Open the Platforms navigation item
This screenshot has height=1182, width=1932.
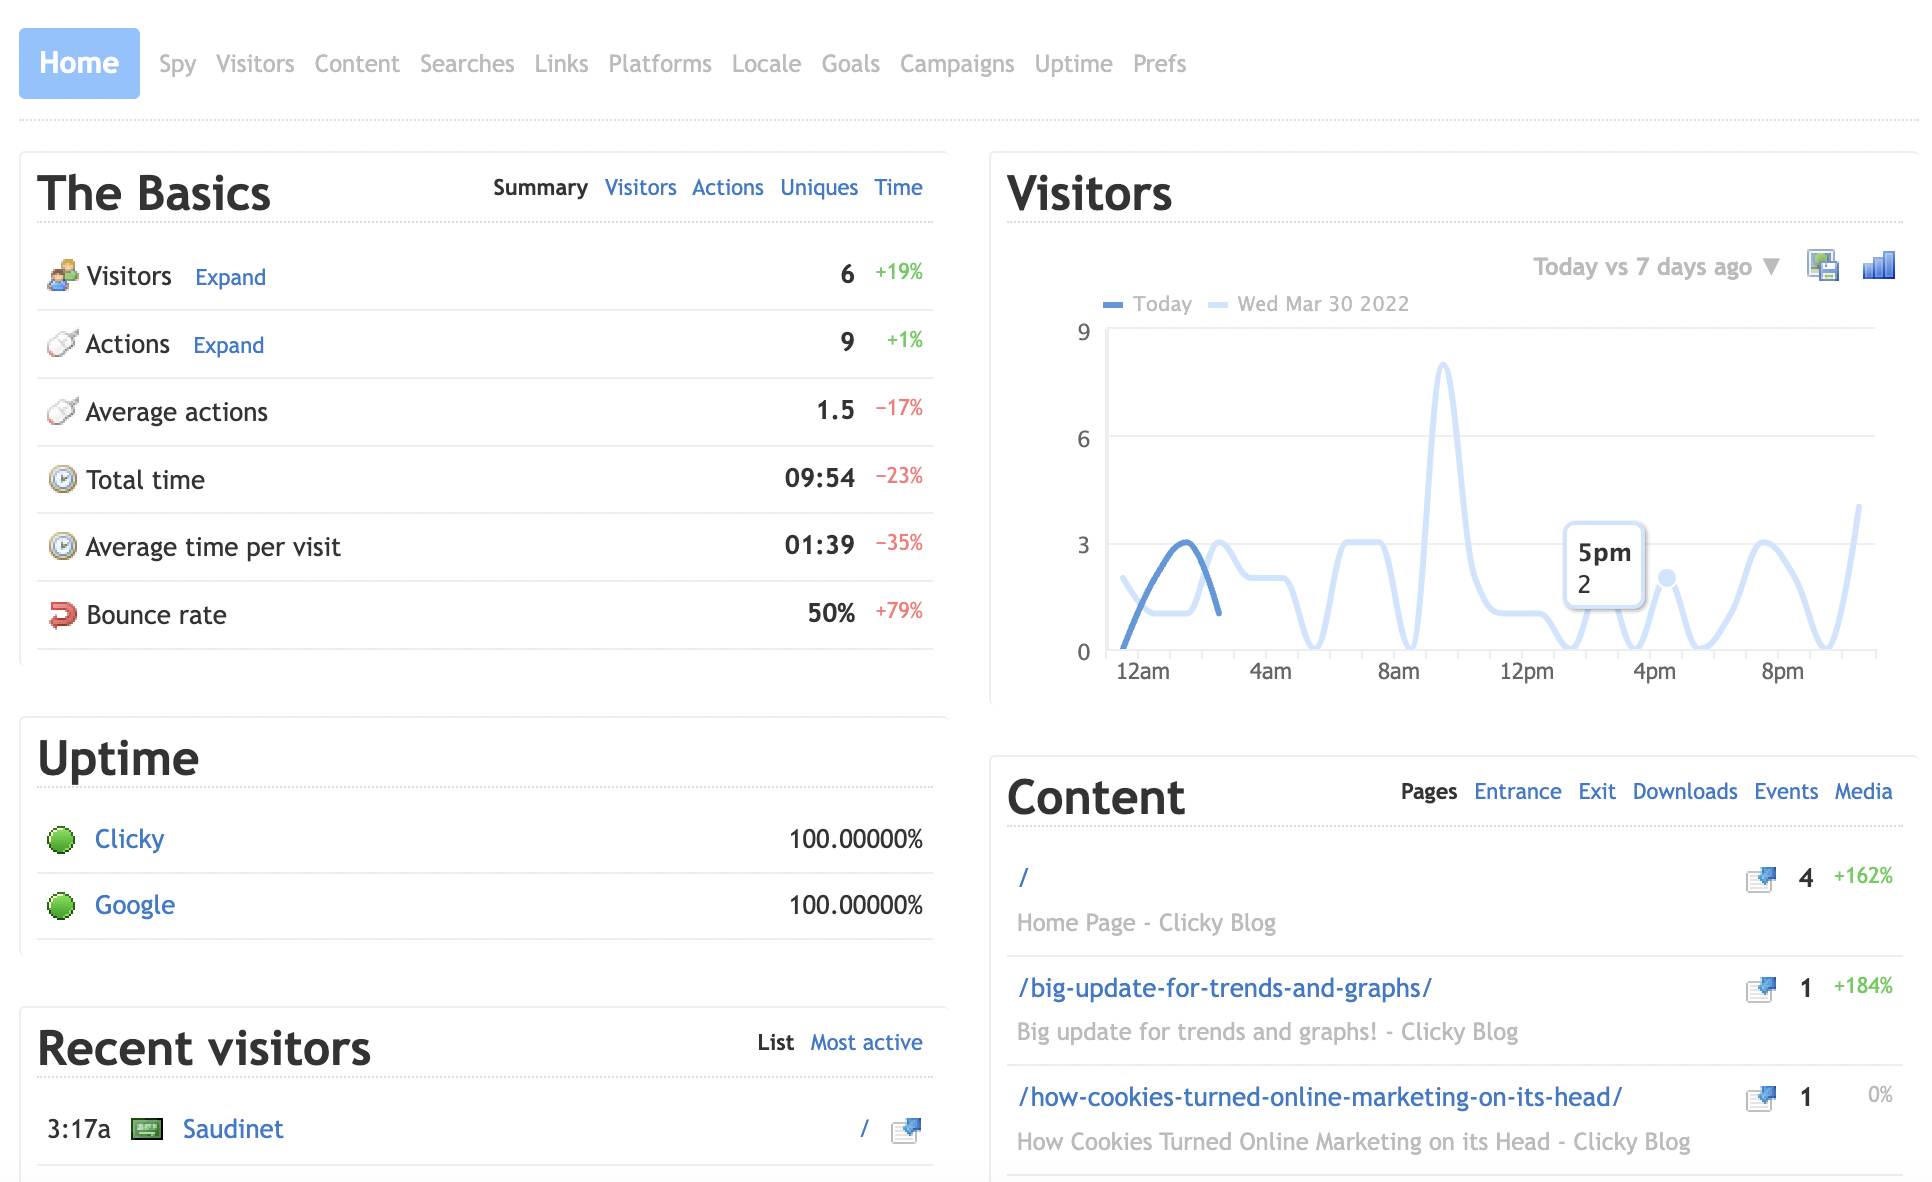click(x=660, y=64)
